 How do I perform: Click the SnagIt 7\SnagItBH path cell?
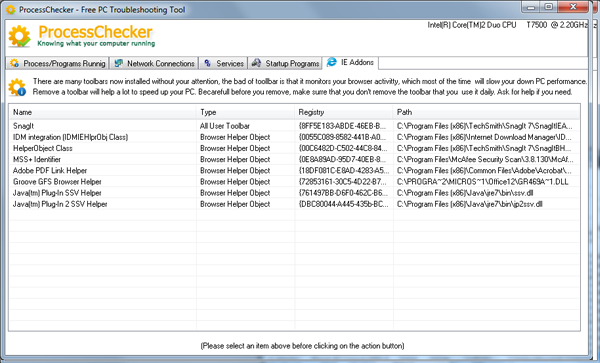(x=484, y=148)
